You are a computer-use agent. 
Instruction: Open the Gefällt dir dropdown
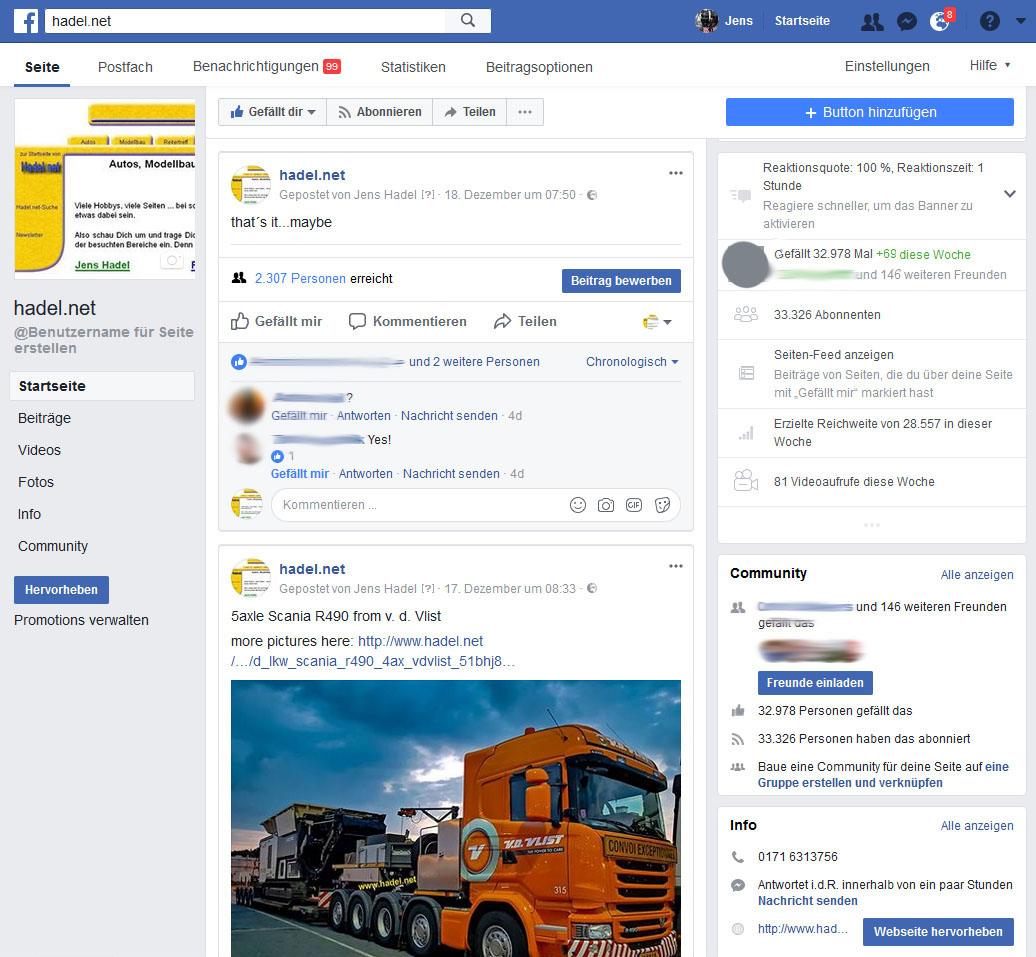272,112
